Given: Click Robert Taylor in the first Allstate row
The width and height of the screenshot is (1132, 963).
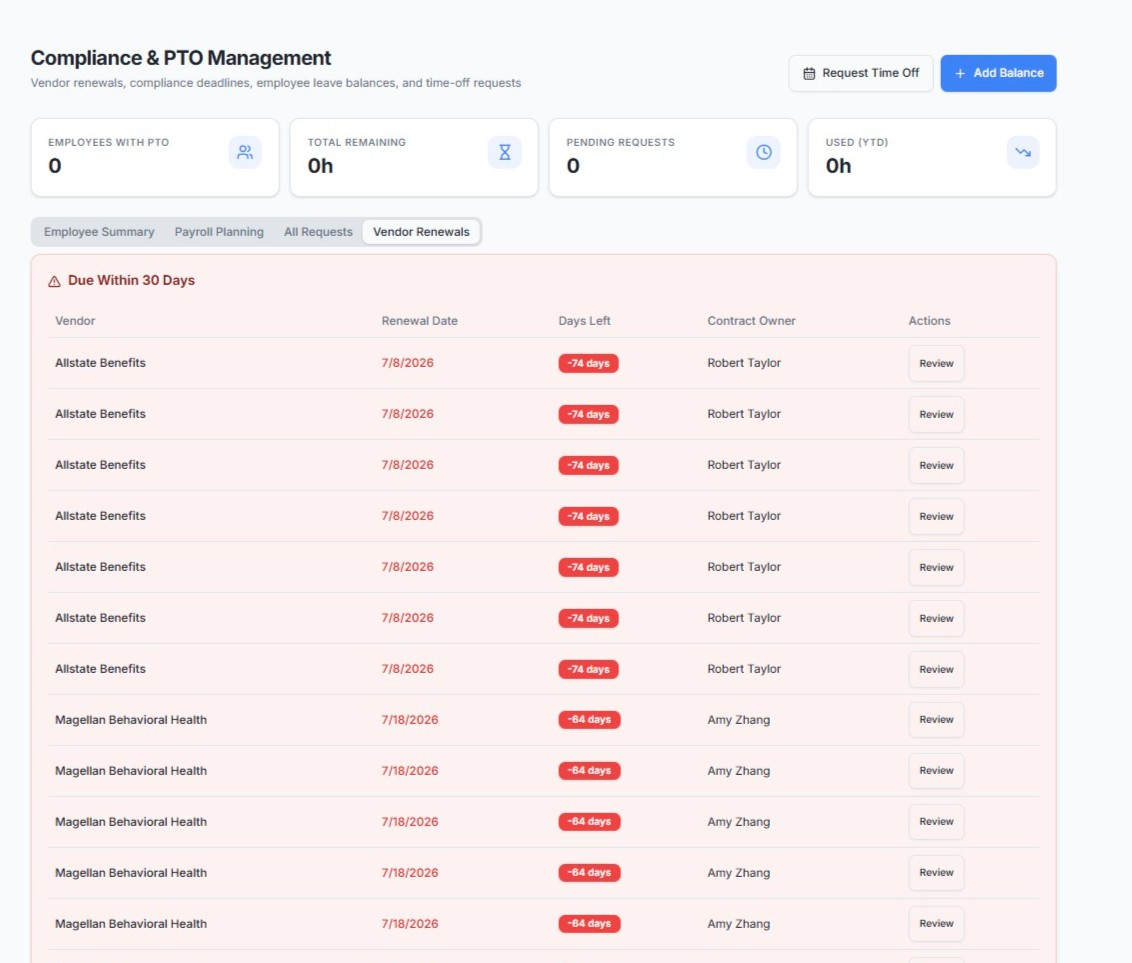Looking at the screenshot, I should click(x=744, y=363).
